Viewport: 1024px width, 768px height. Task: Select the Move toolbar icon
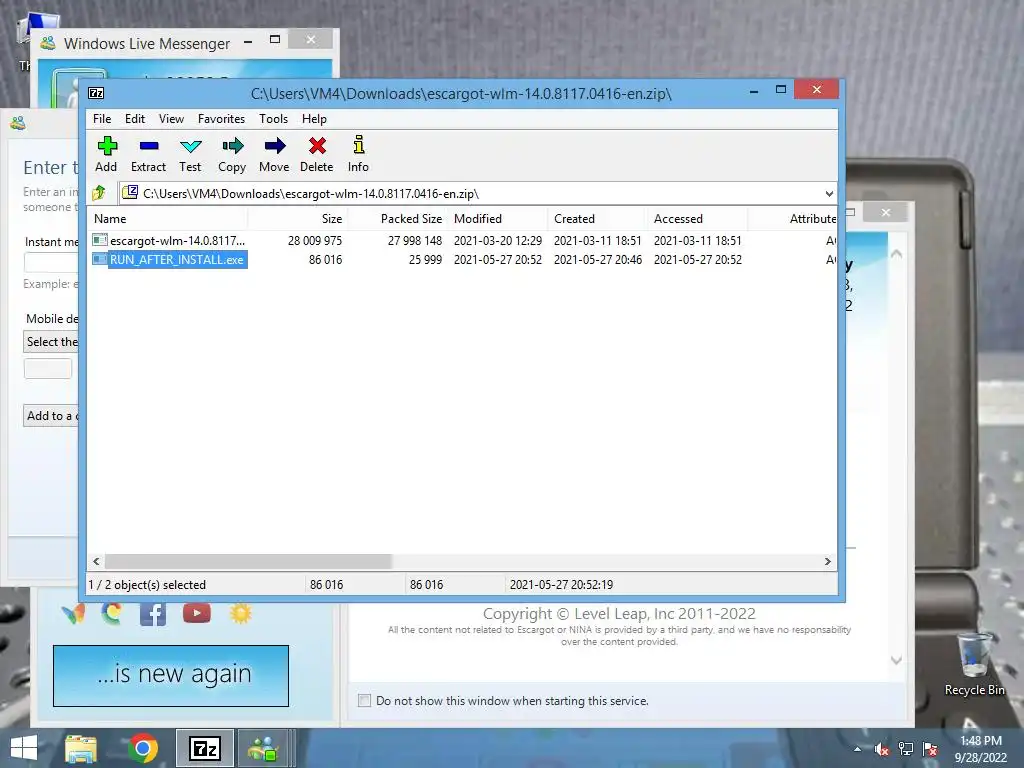[x=275, y=146]
